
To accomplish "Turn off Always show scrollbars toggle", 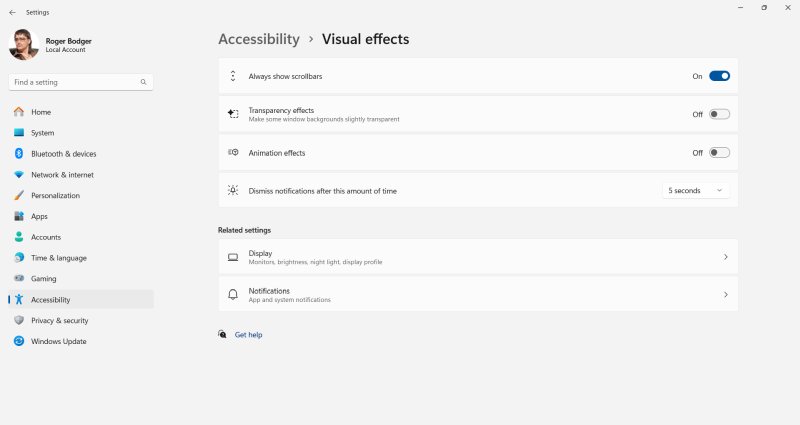I will [x=719, y=76].
